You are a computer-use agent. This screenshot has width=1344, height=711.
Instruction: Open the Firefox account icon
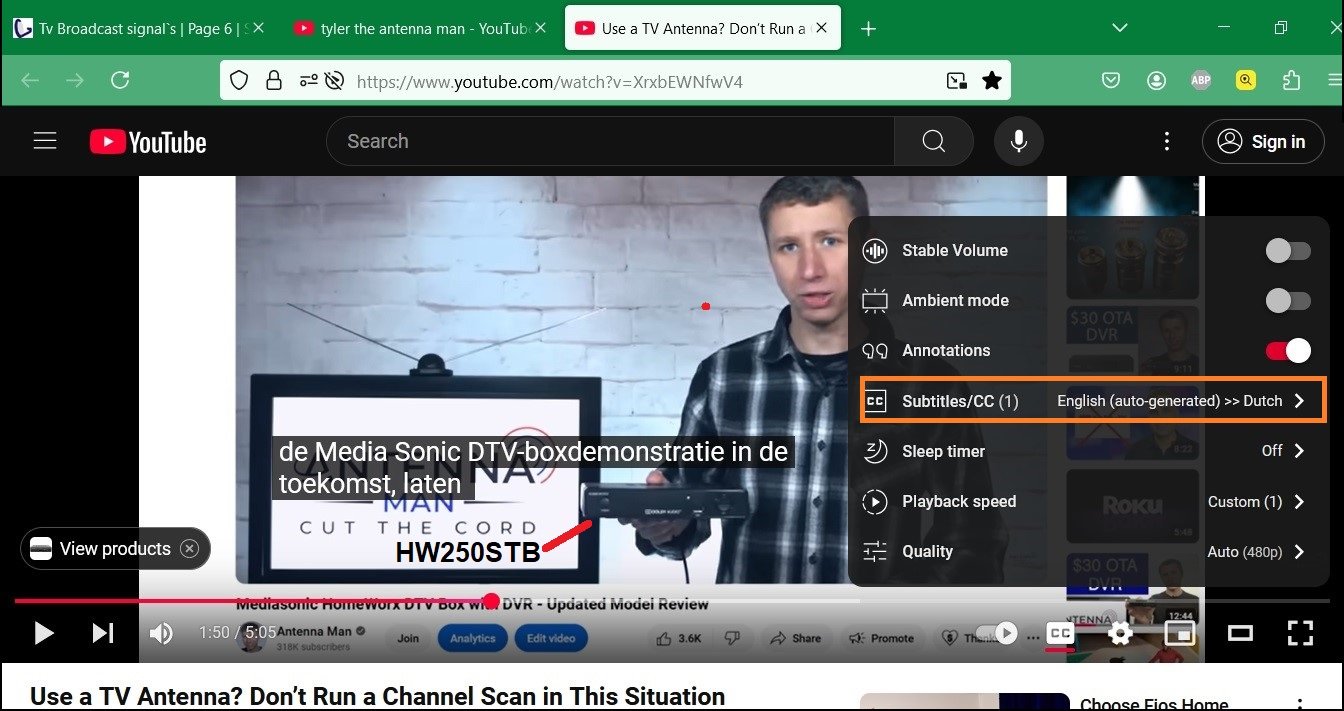point(1156,81)
